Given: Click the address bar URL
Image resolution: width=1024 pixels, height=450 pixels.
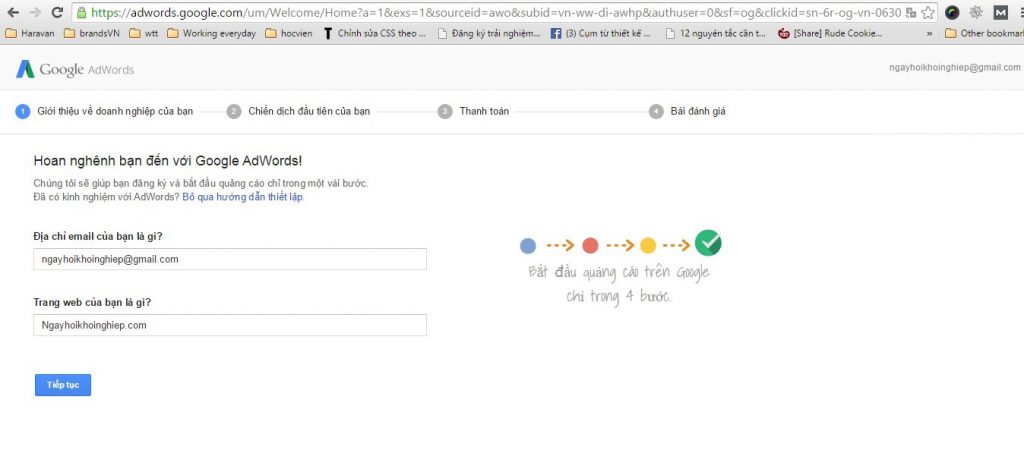Looking at the screenshot, I should pos(496,12).
